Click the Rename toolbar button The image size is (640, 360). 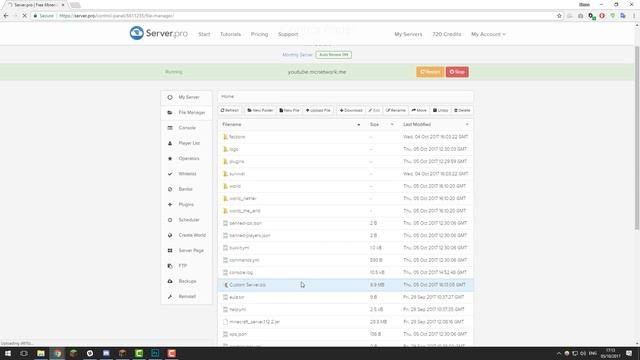tap(396, 110)
